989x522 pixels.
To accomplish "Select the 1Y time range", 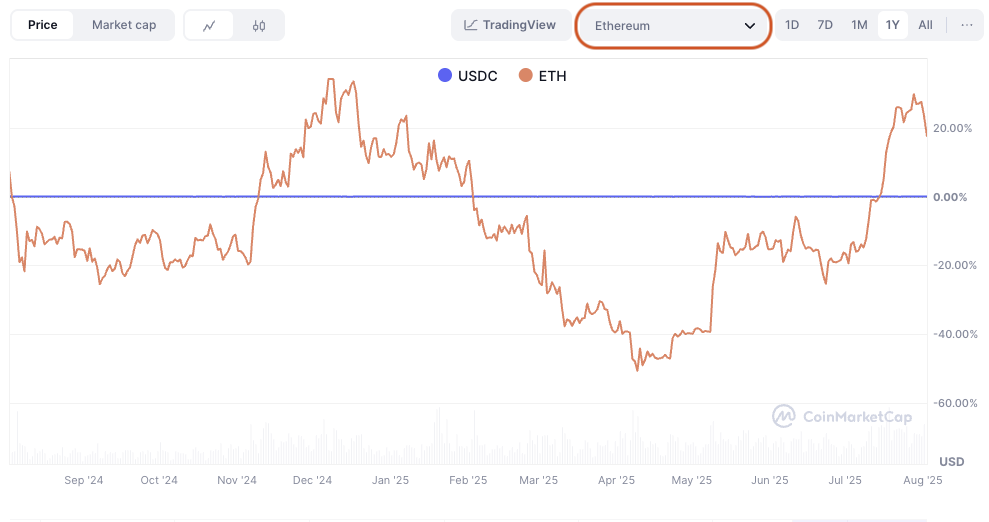I will 892,25.
